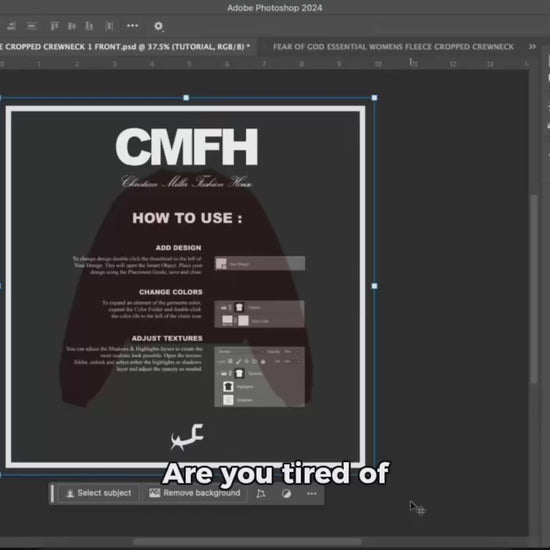Open the options bar gear settings
Viewport: 550px width, 550px height.
[x=159, y=26]
